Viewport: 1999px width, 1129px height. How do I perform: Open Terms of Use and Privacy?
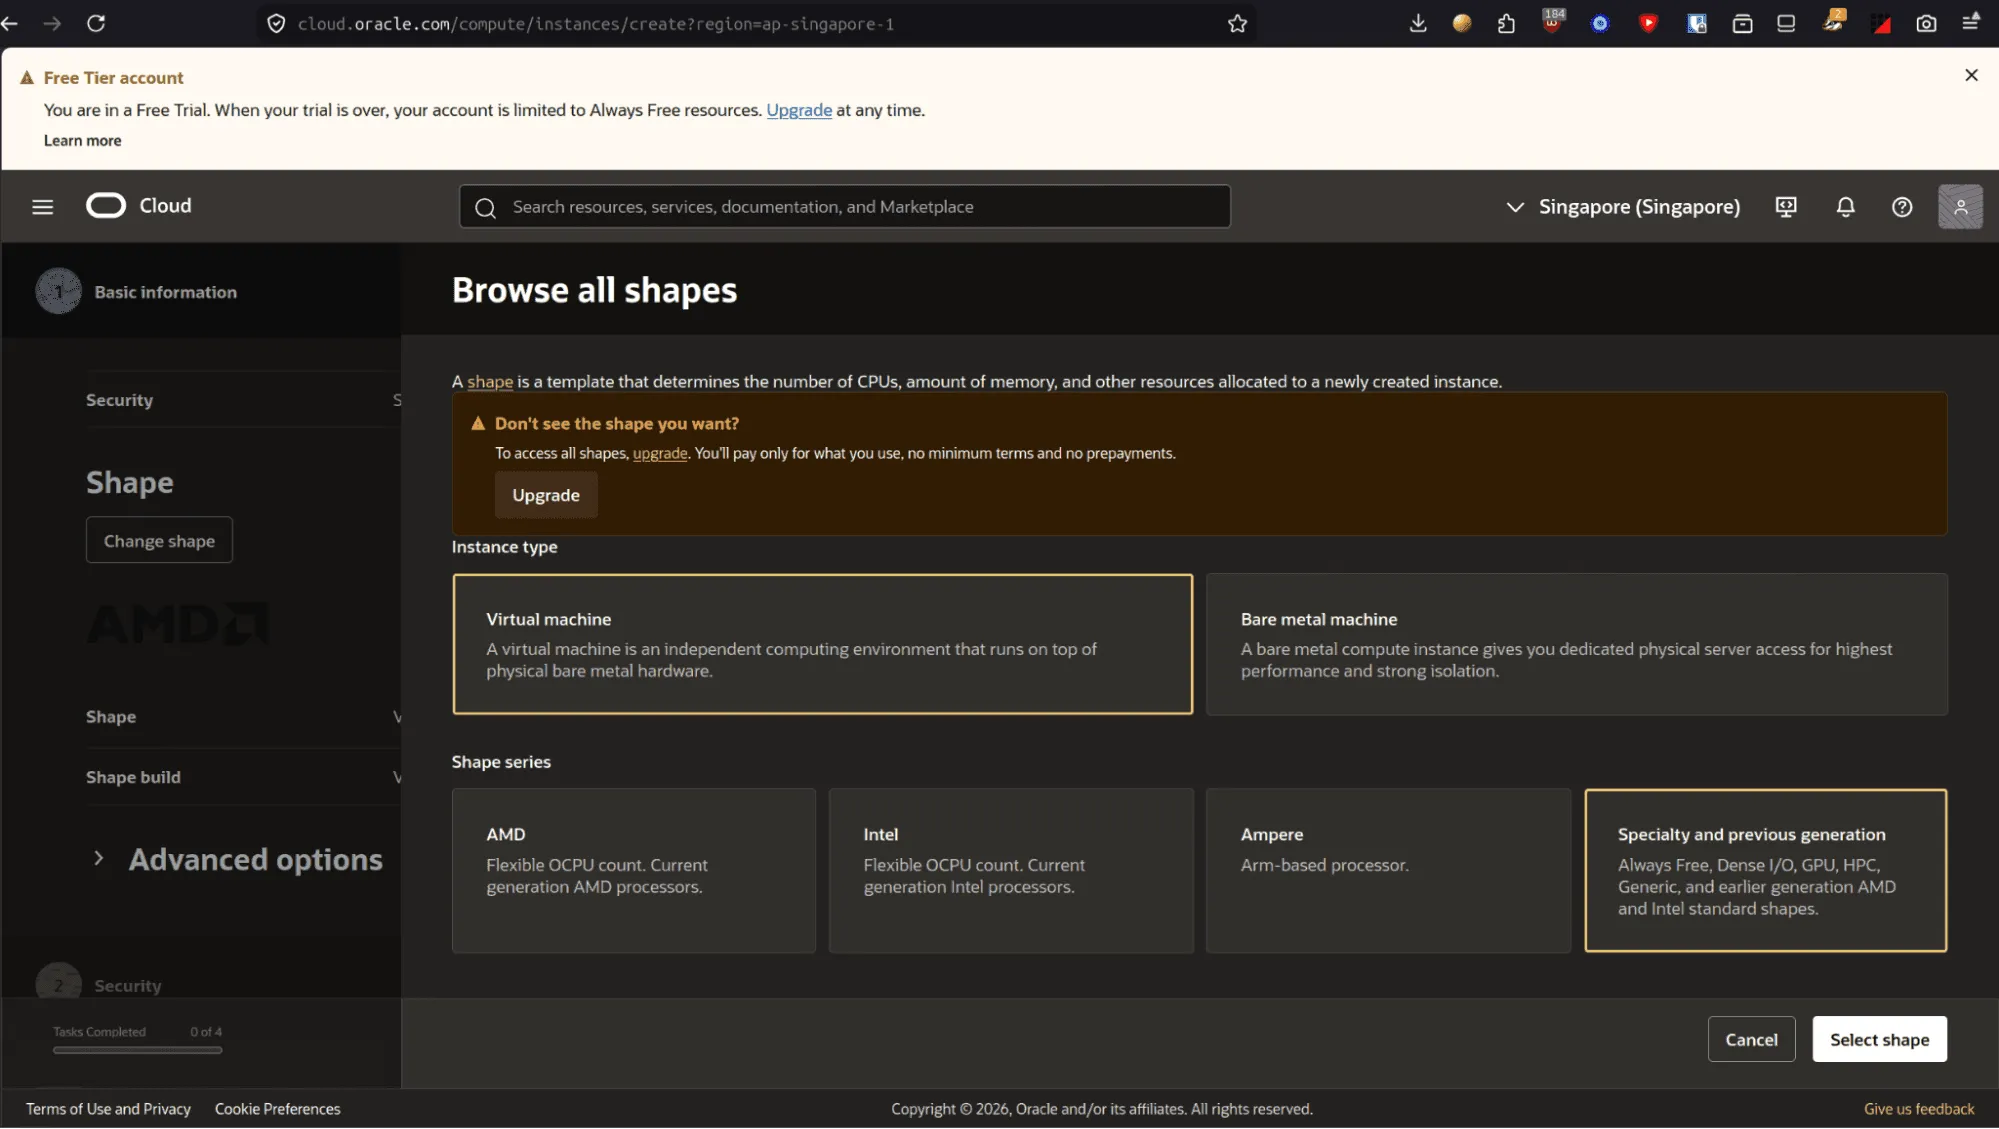click(x=108, y=1109)
